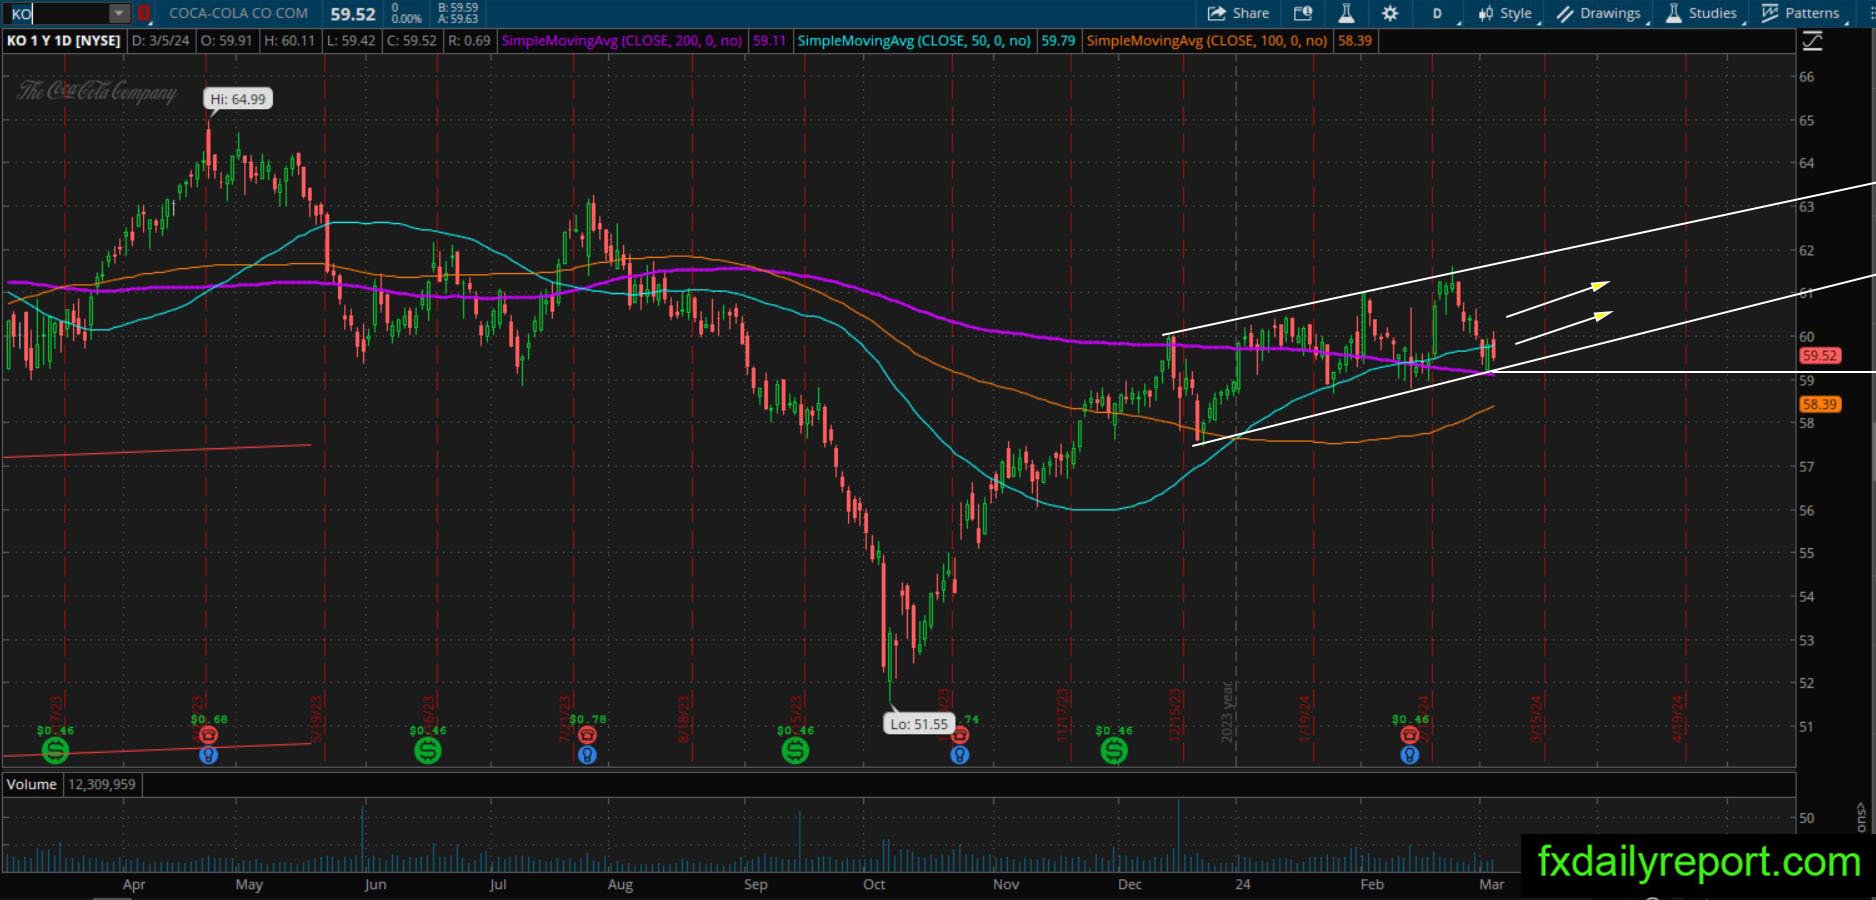Image resolution: width=1876 pixels, height=900 pixels.
Task: Click the Patterns chart icon
Action: [1770, 13]
